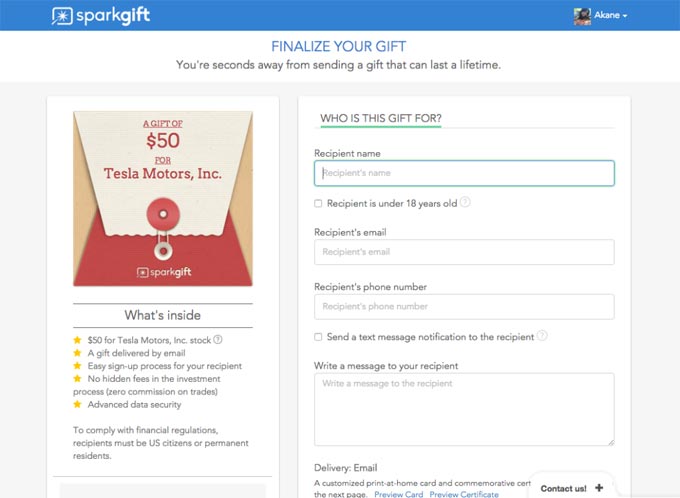Click the red envelope seal button

tap(162, 213)
